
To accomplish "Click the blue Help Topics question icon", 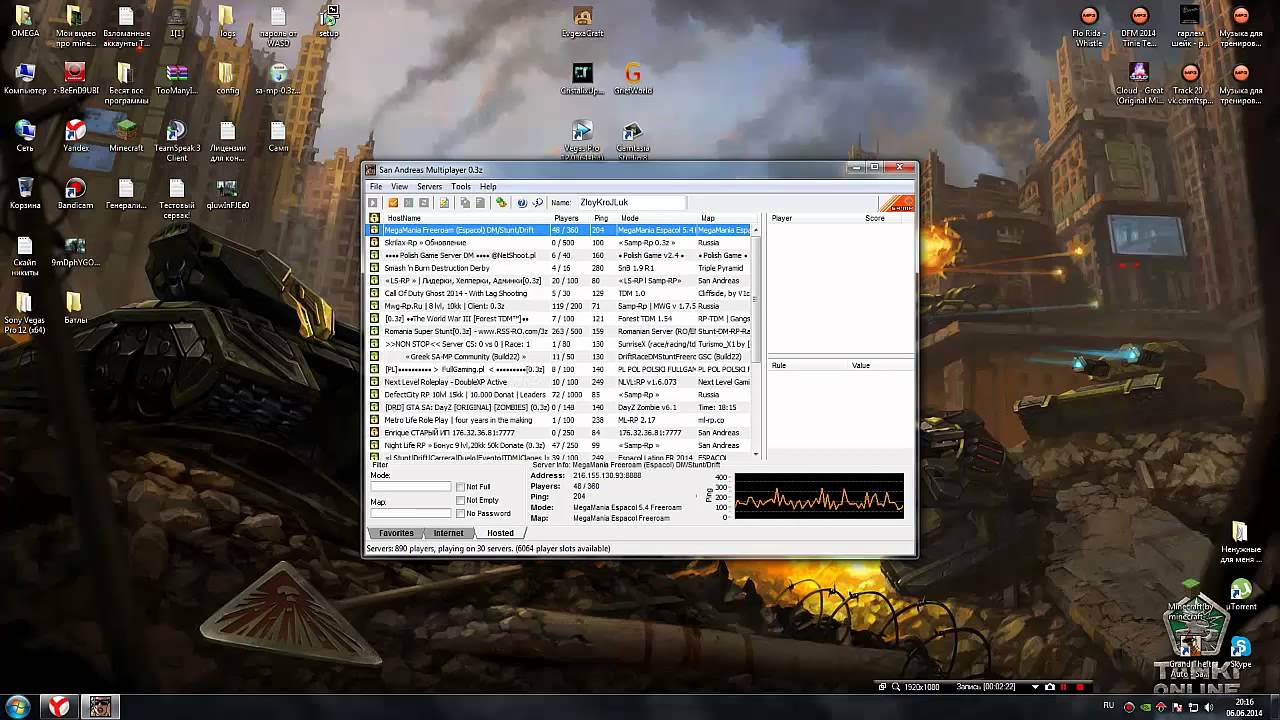I will (x=522, y=203).
